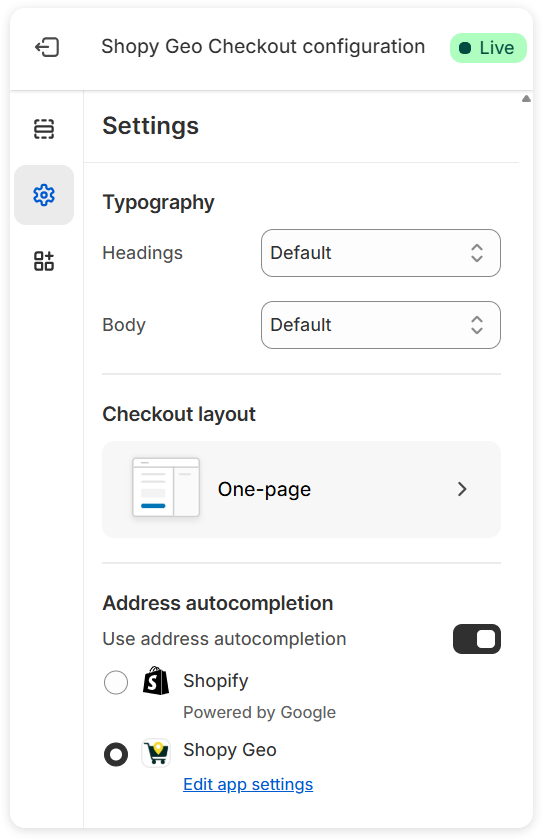
Task: Select the Settings gear icon
Action: pyautogui.click(x=44, y=195)
